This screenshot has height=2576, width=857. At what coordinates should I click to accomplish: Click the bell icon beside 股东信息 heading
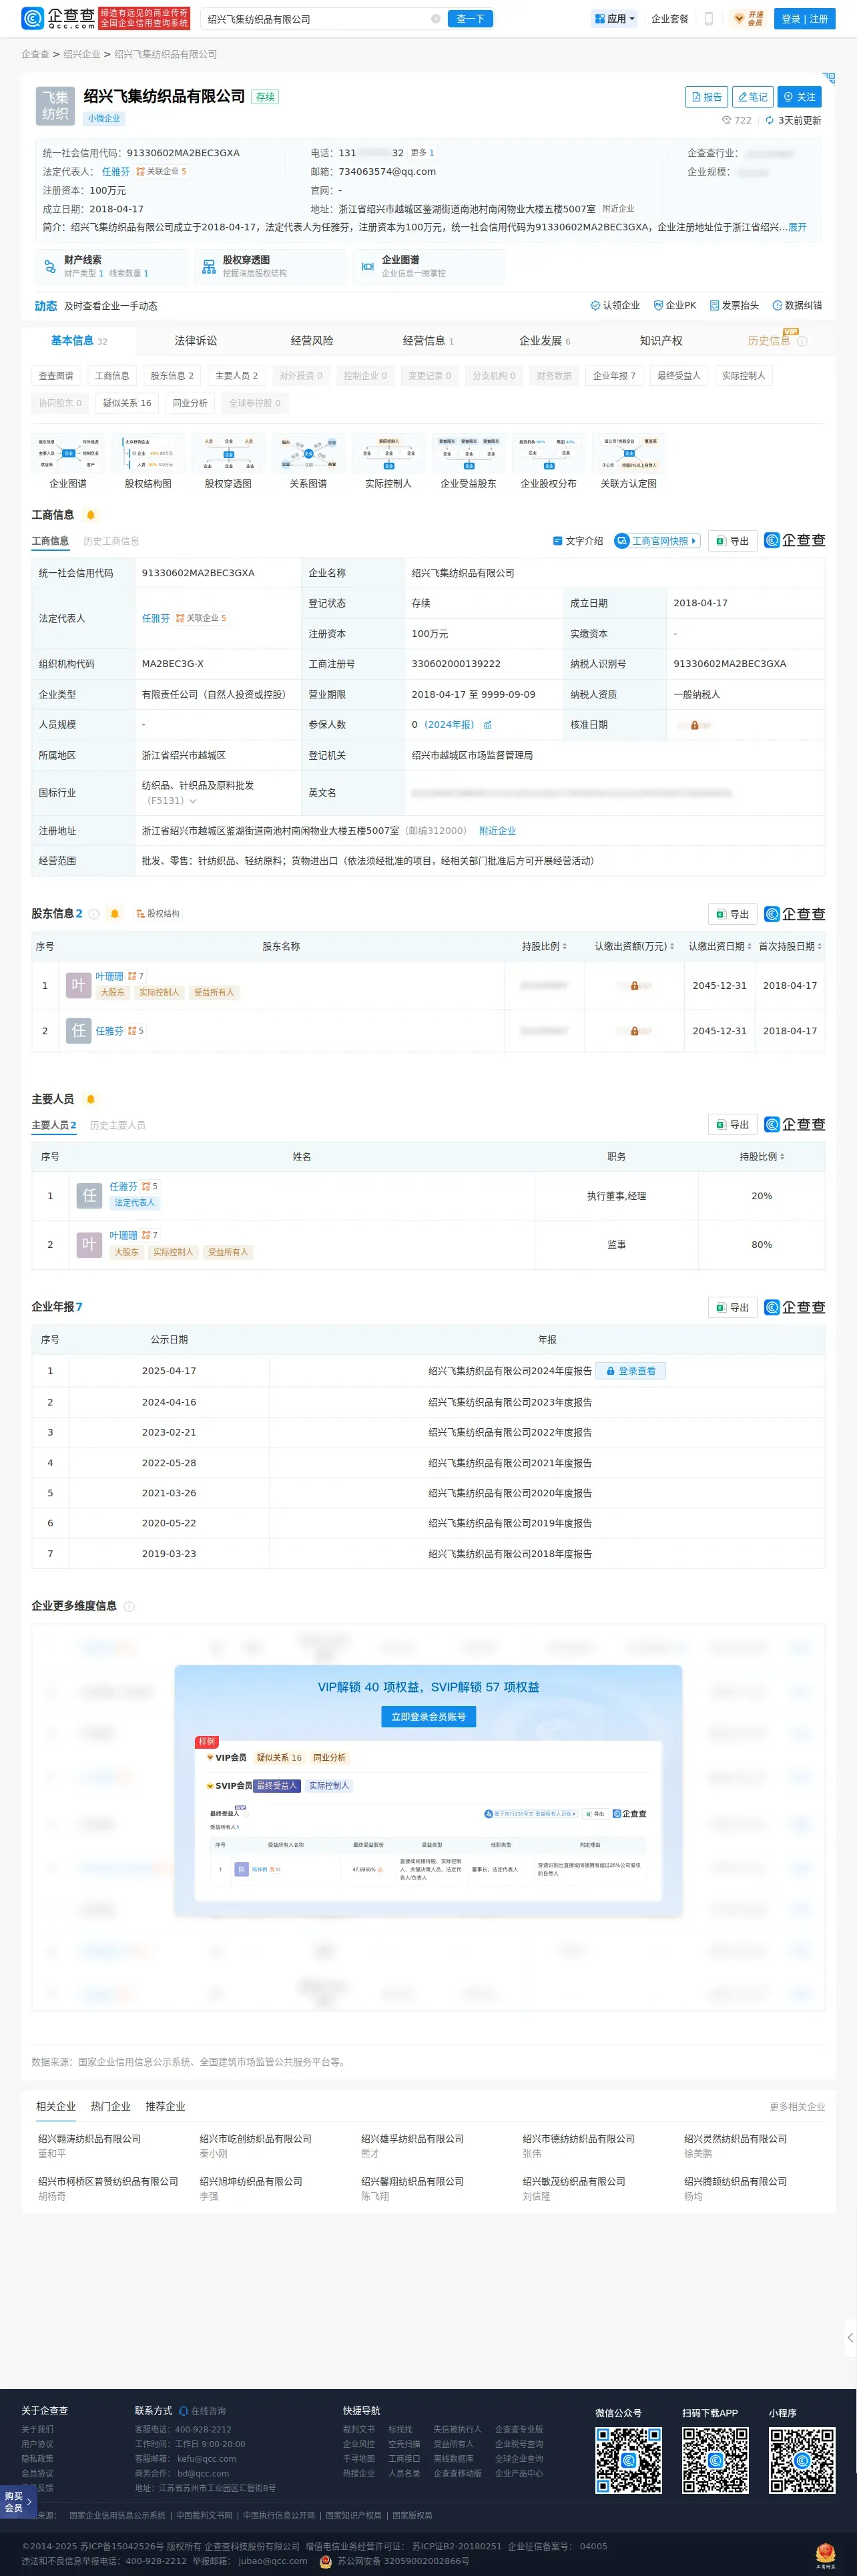(x=114, y=914)
